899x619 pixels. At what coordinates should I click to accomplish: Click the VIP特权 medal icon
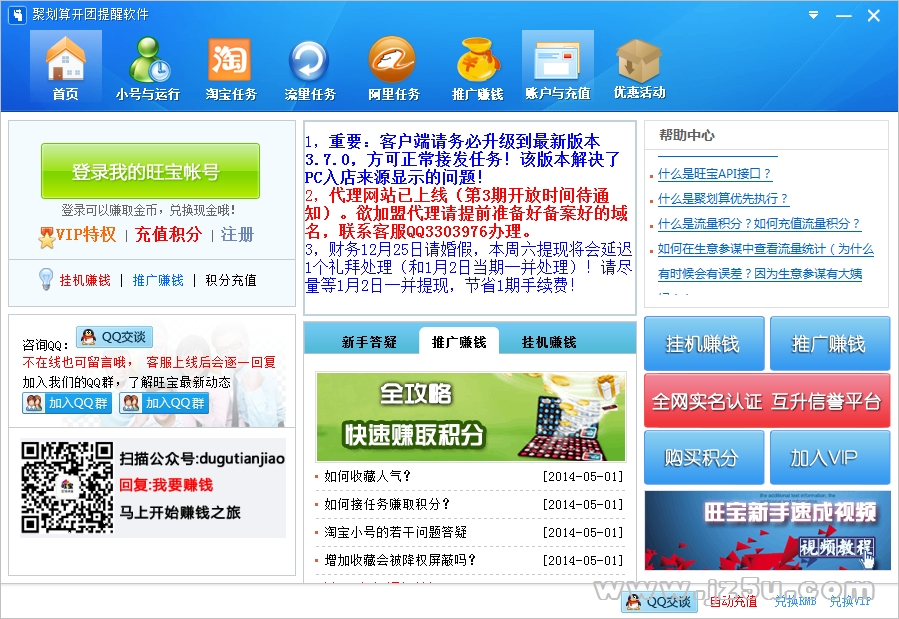point(46,237)
